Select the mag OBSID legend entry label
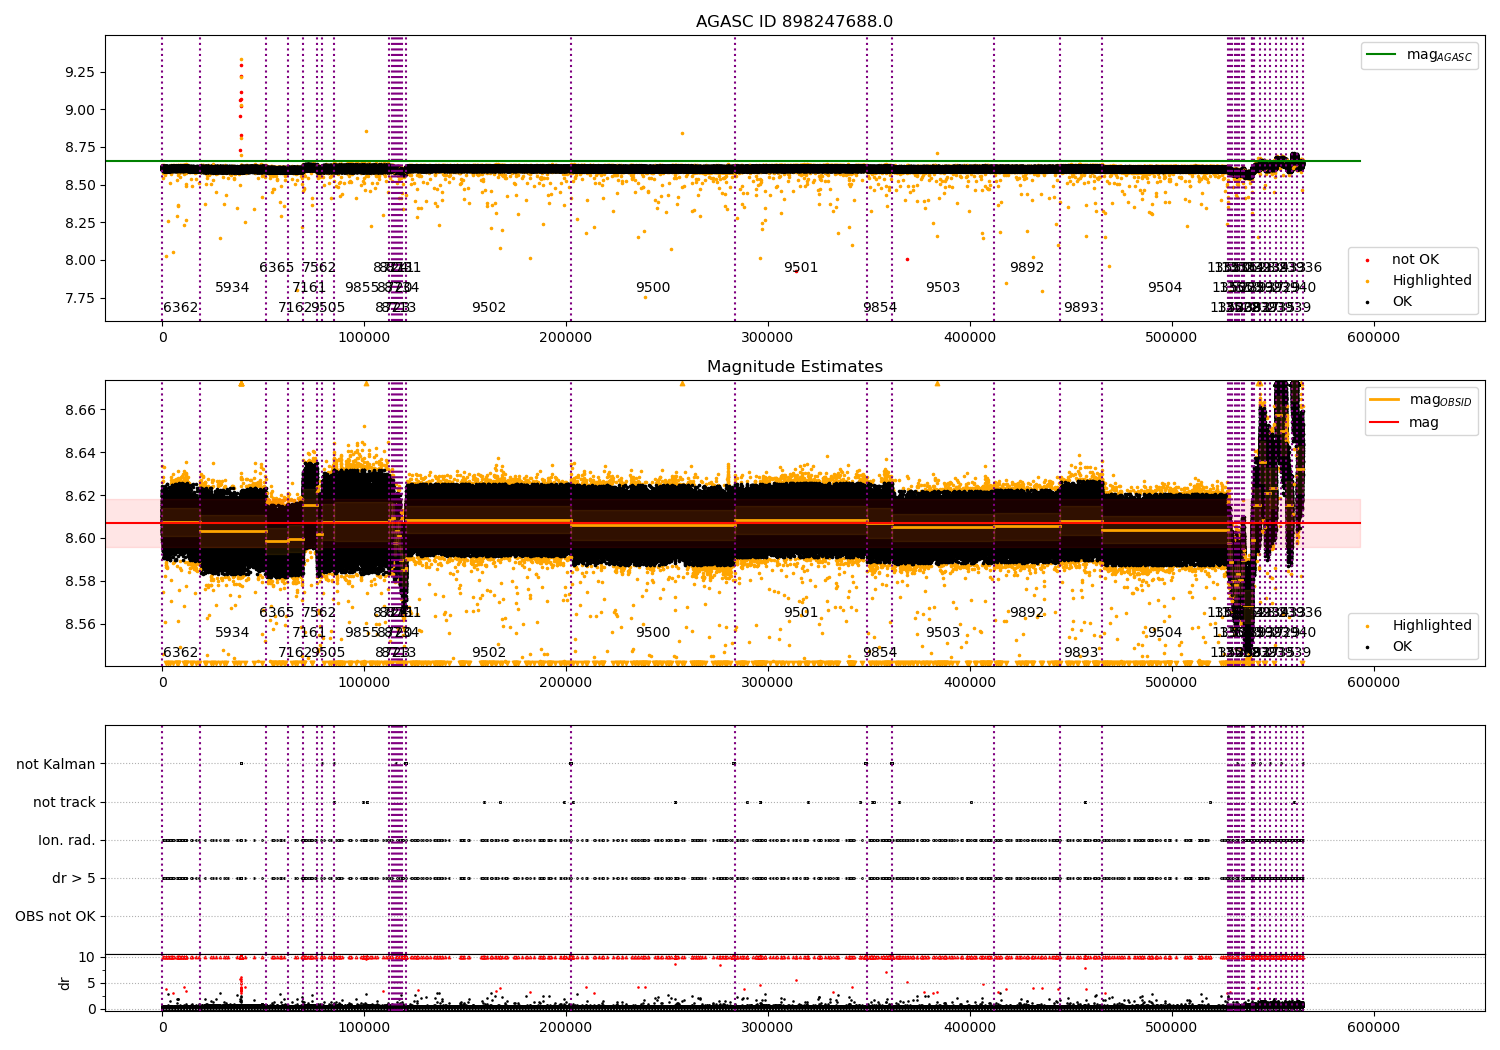 click(x=1440, y=400)
